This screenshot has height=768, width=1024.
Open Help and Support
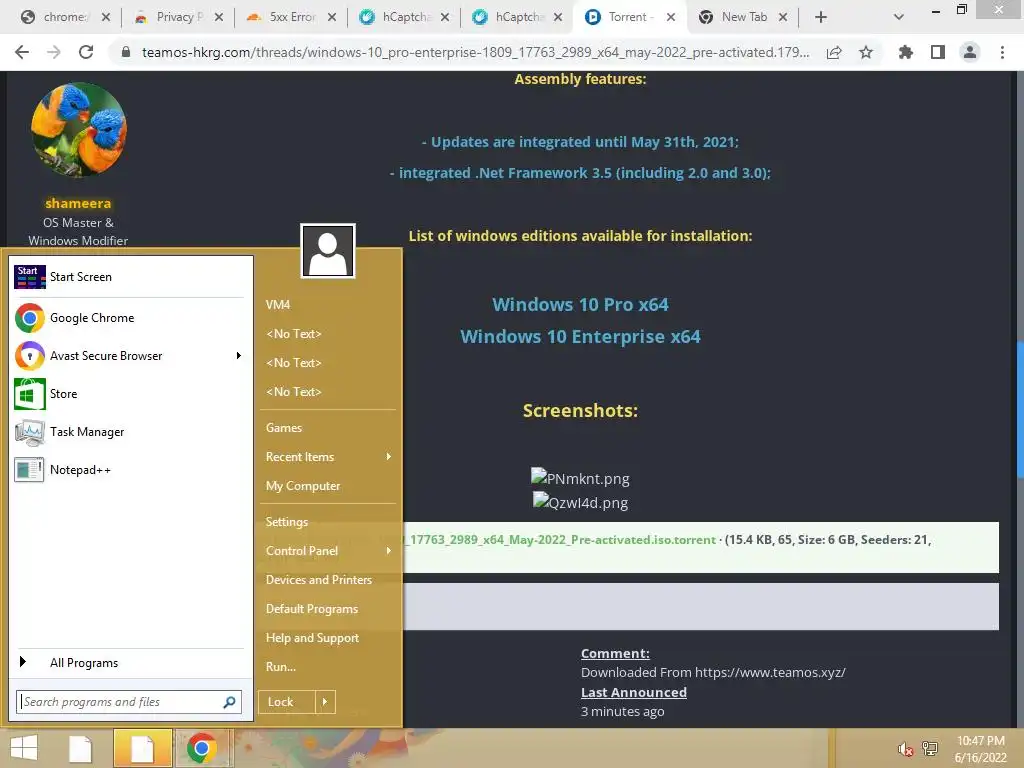coord(312,638)
